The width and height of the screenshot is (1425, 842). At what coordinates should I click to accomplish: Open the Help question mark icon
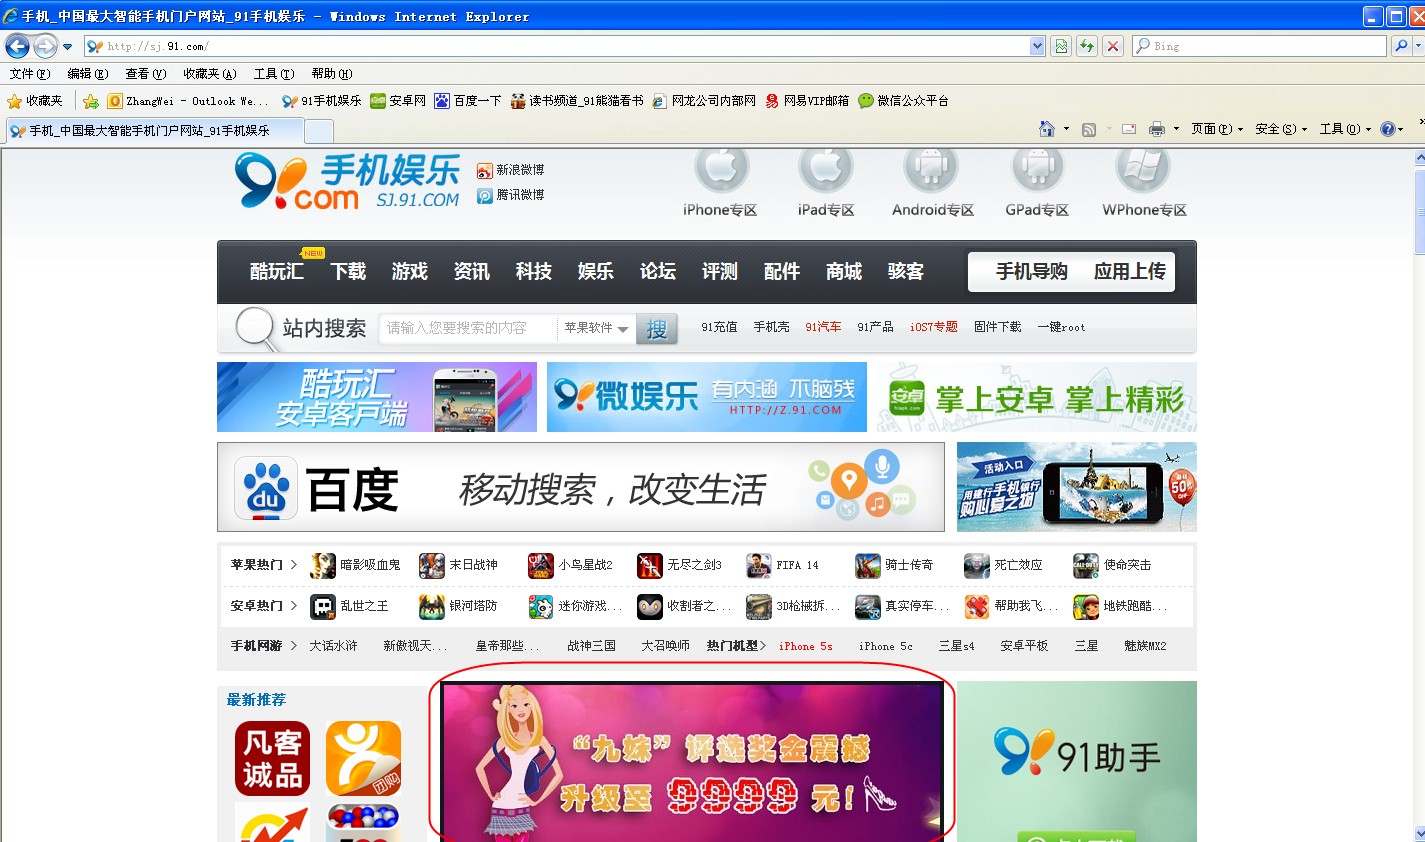(1388, 129)
